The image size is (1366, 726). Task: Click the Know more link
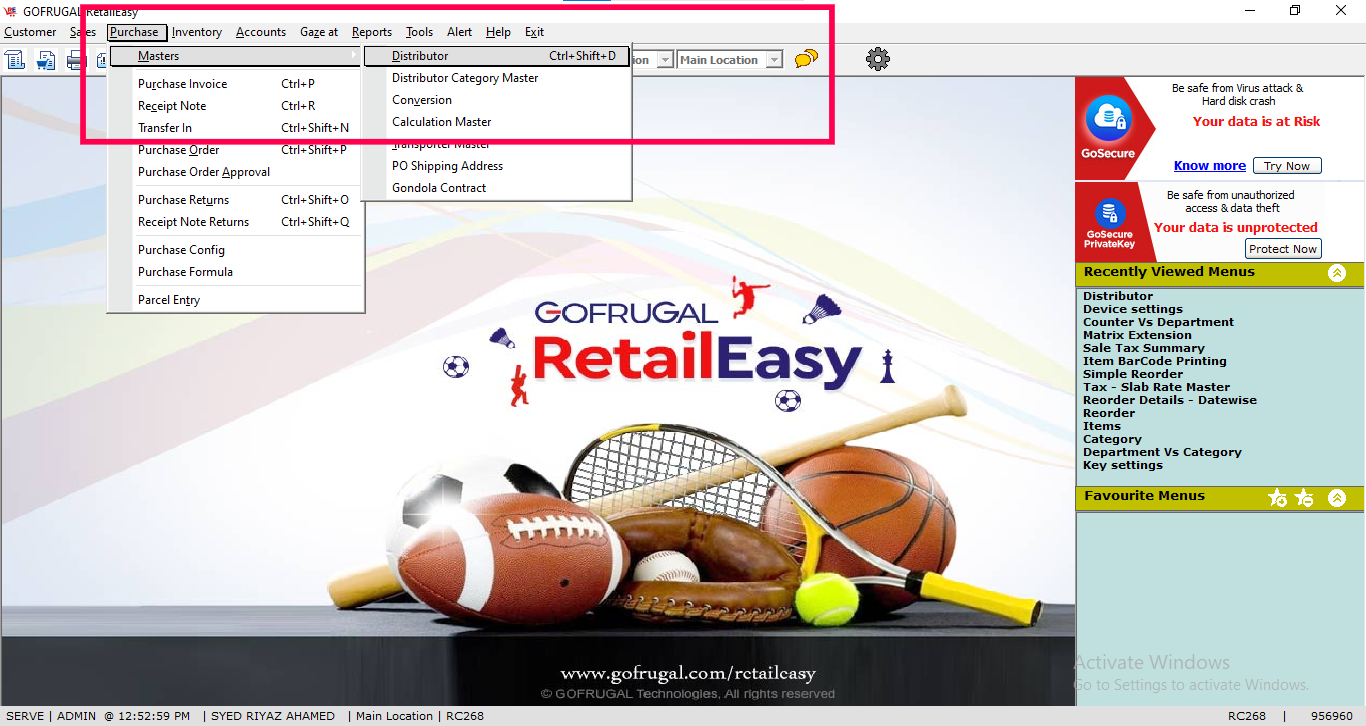point(1210,166)
